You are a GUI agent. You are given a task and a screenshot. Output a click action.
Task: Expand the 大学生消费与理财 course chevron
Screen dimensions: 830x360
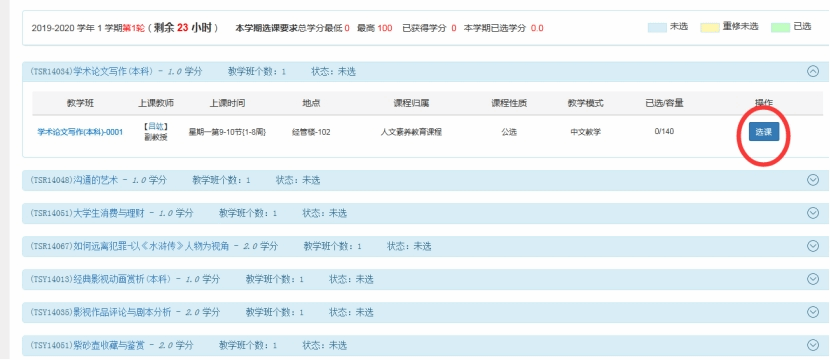coord(814,213)
